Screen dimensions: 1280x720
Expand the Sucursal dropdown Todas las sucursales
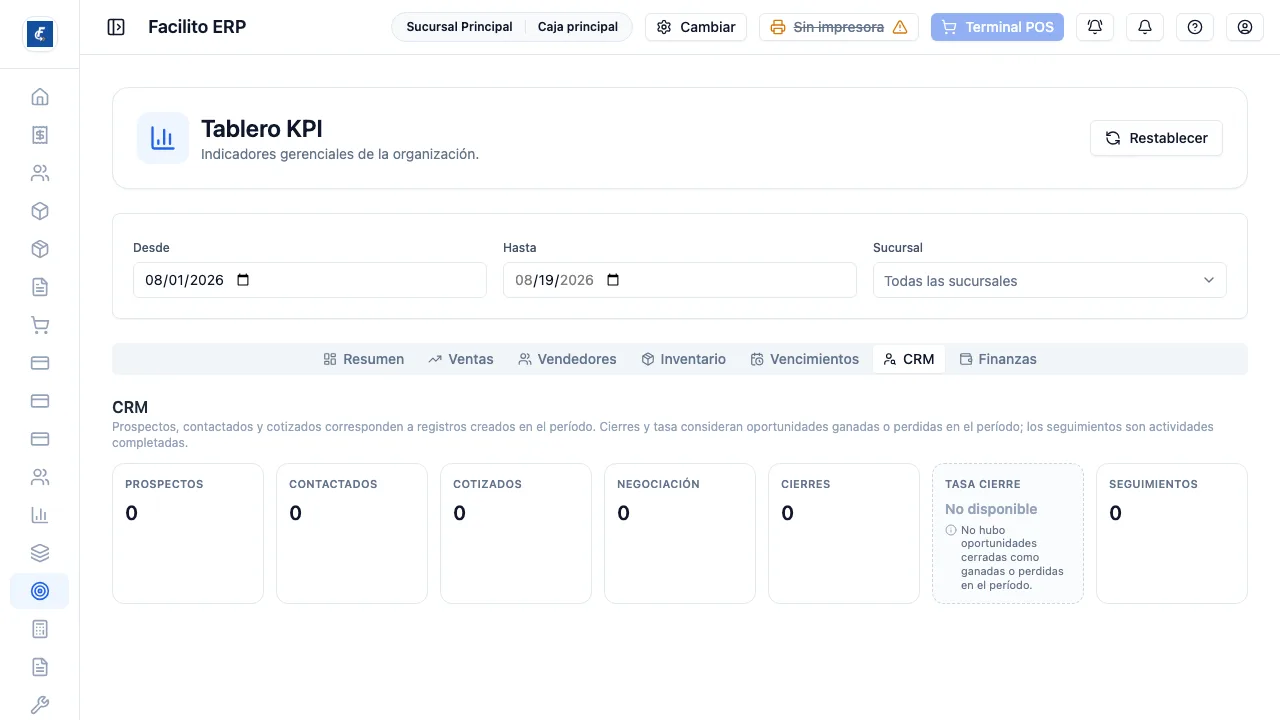point(1050,280)
